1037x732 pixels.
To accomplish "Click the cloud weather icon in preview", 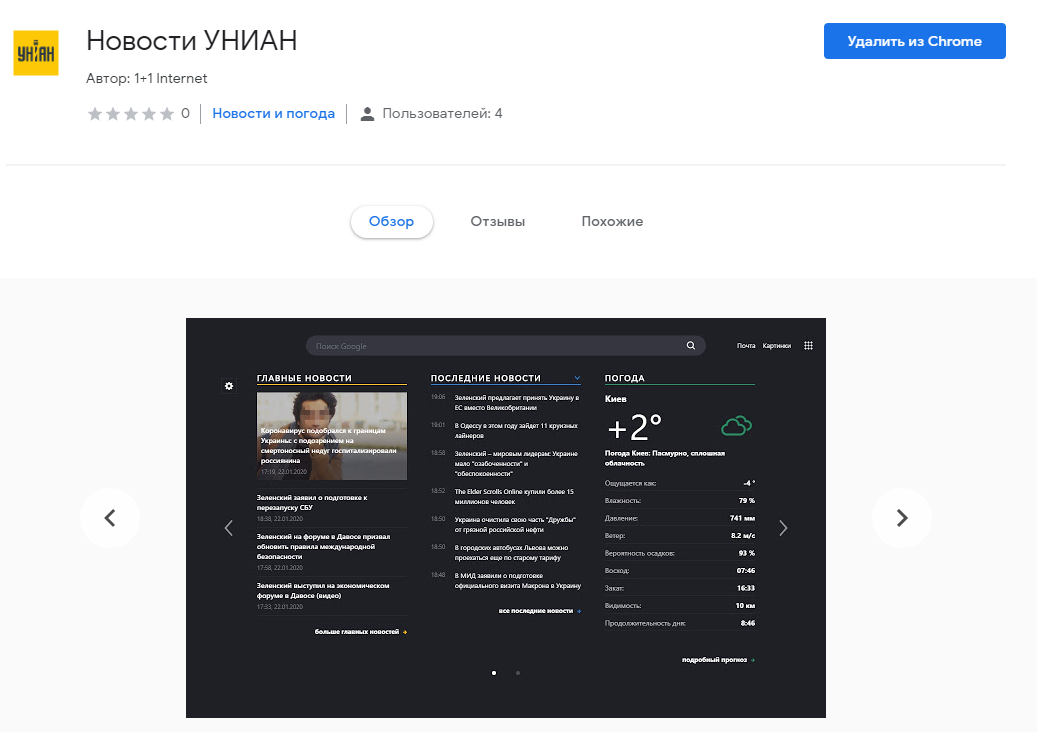I will (x=736, y=425).
